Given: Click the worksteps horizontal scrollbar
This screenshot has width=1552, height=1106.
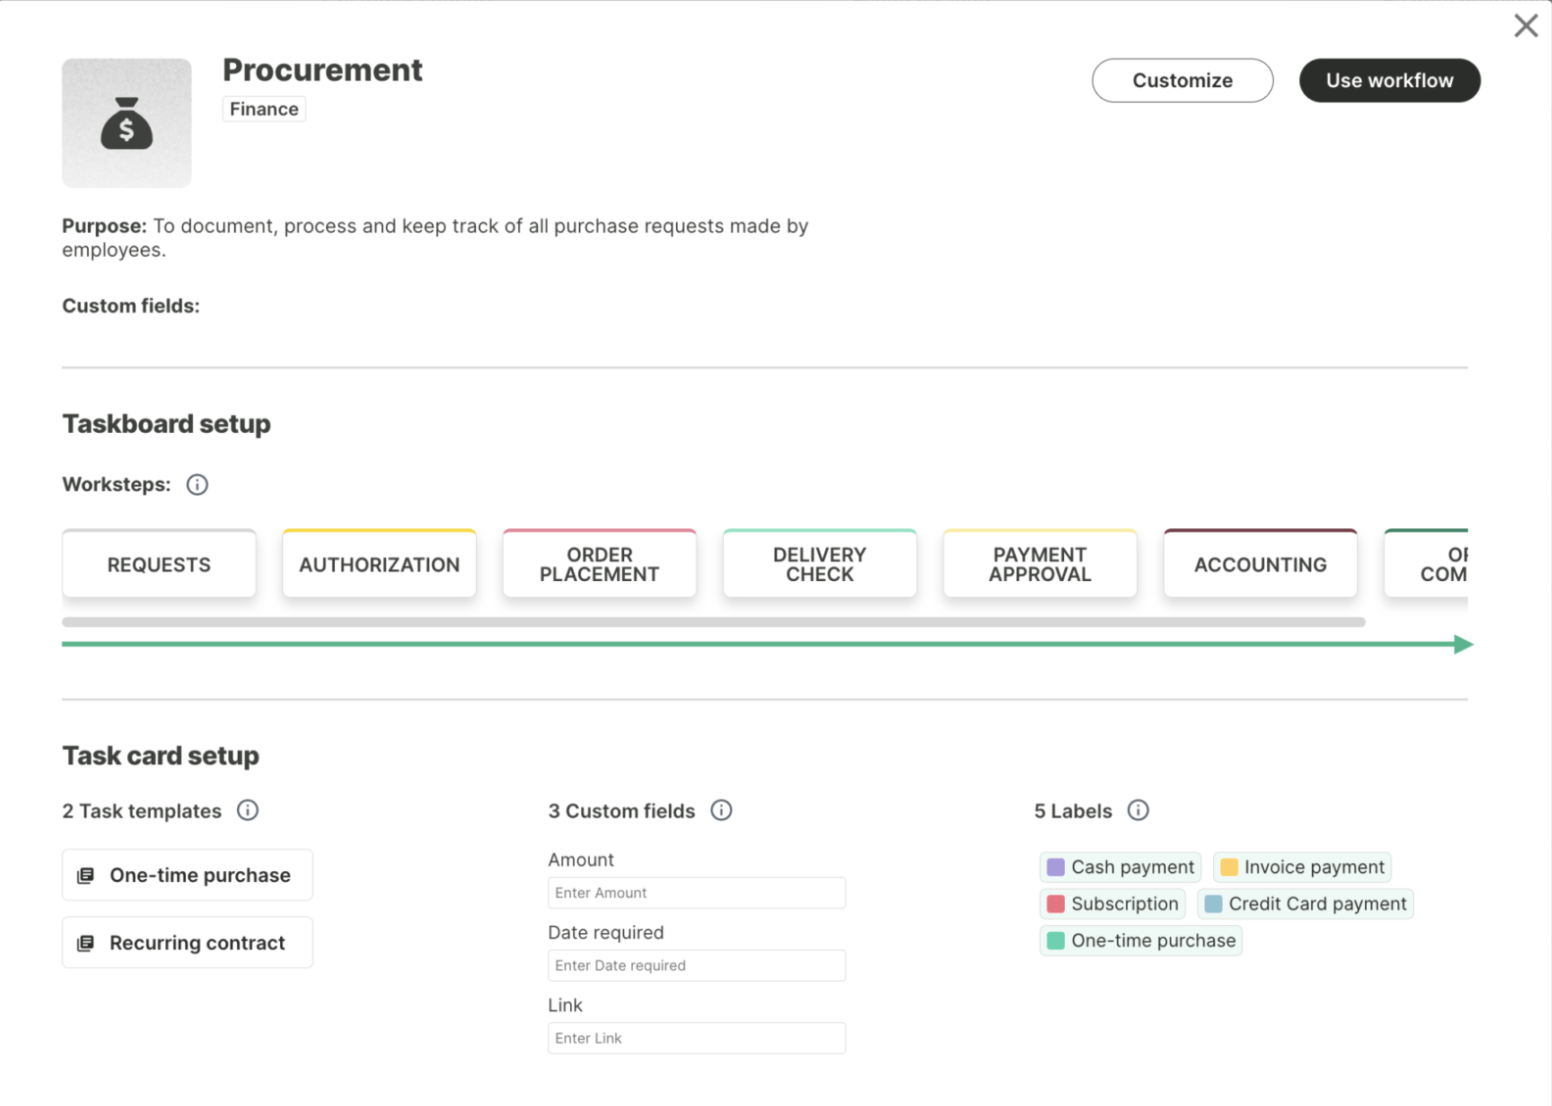Looking at the screenshot, I should [713, 622].
